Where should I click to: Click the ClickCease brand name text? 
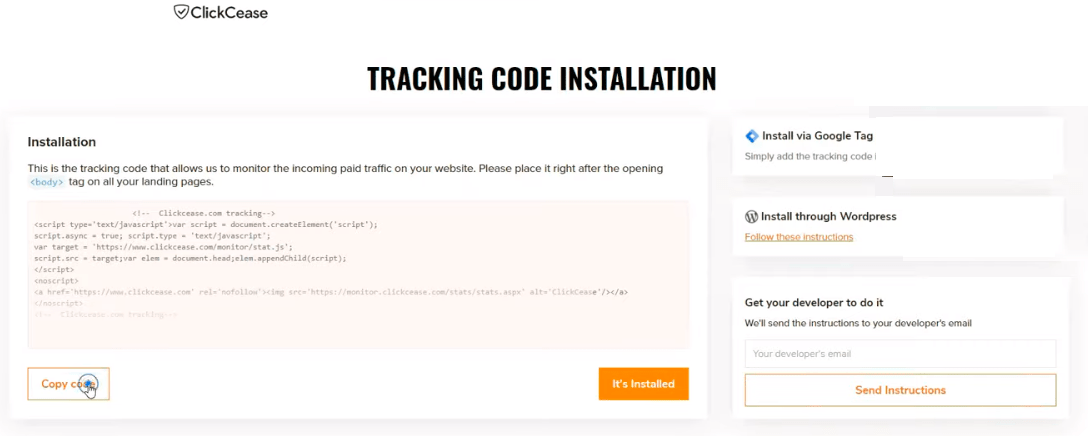[229, 12]
